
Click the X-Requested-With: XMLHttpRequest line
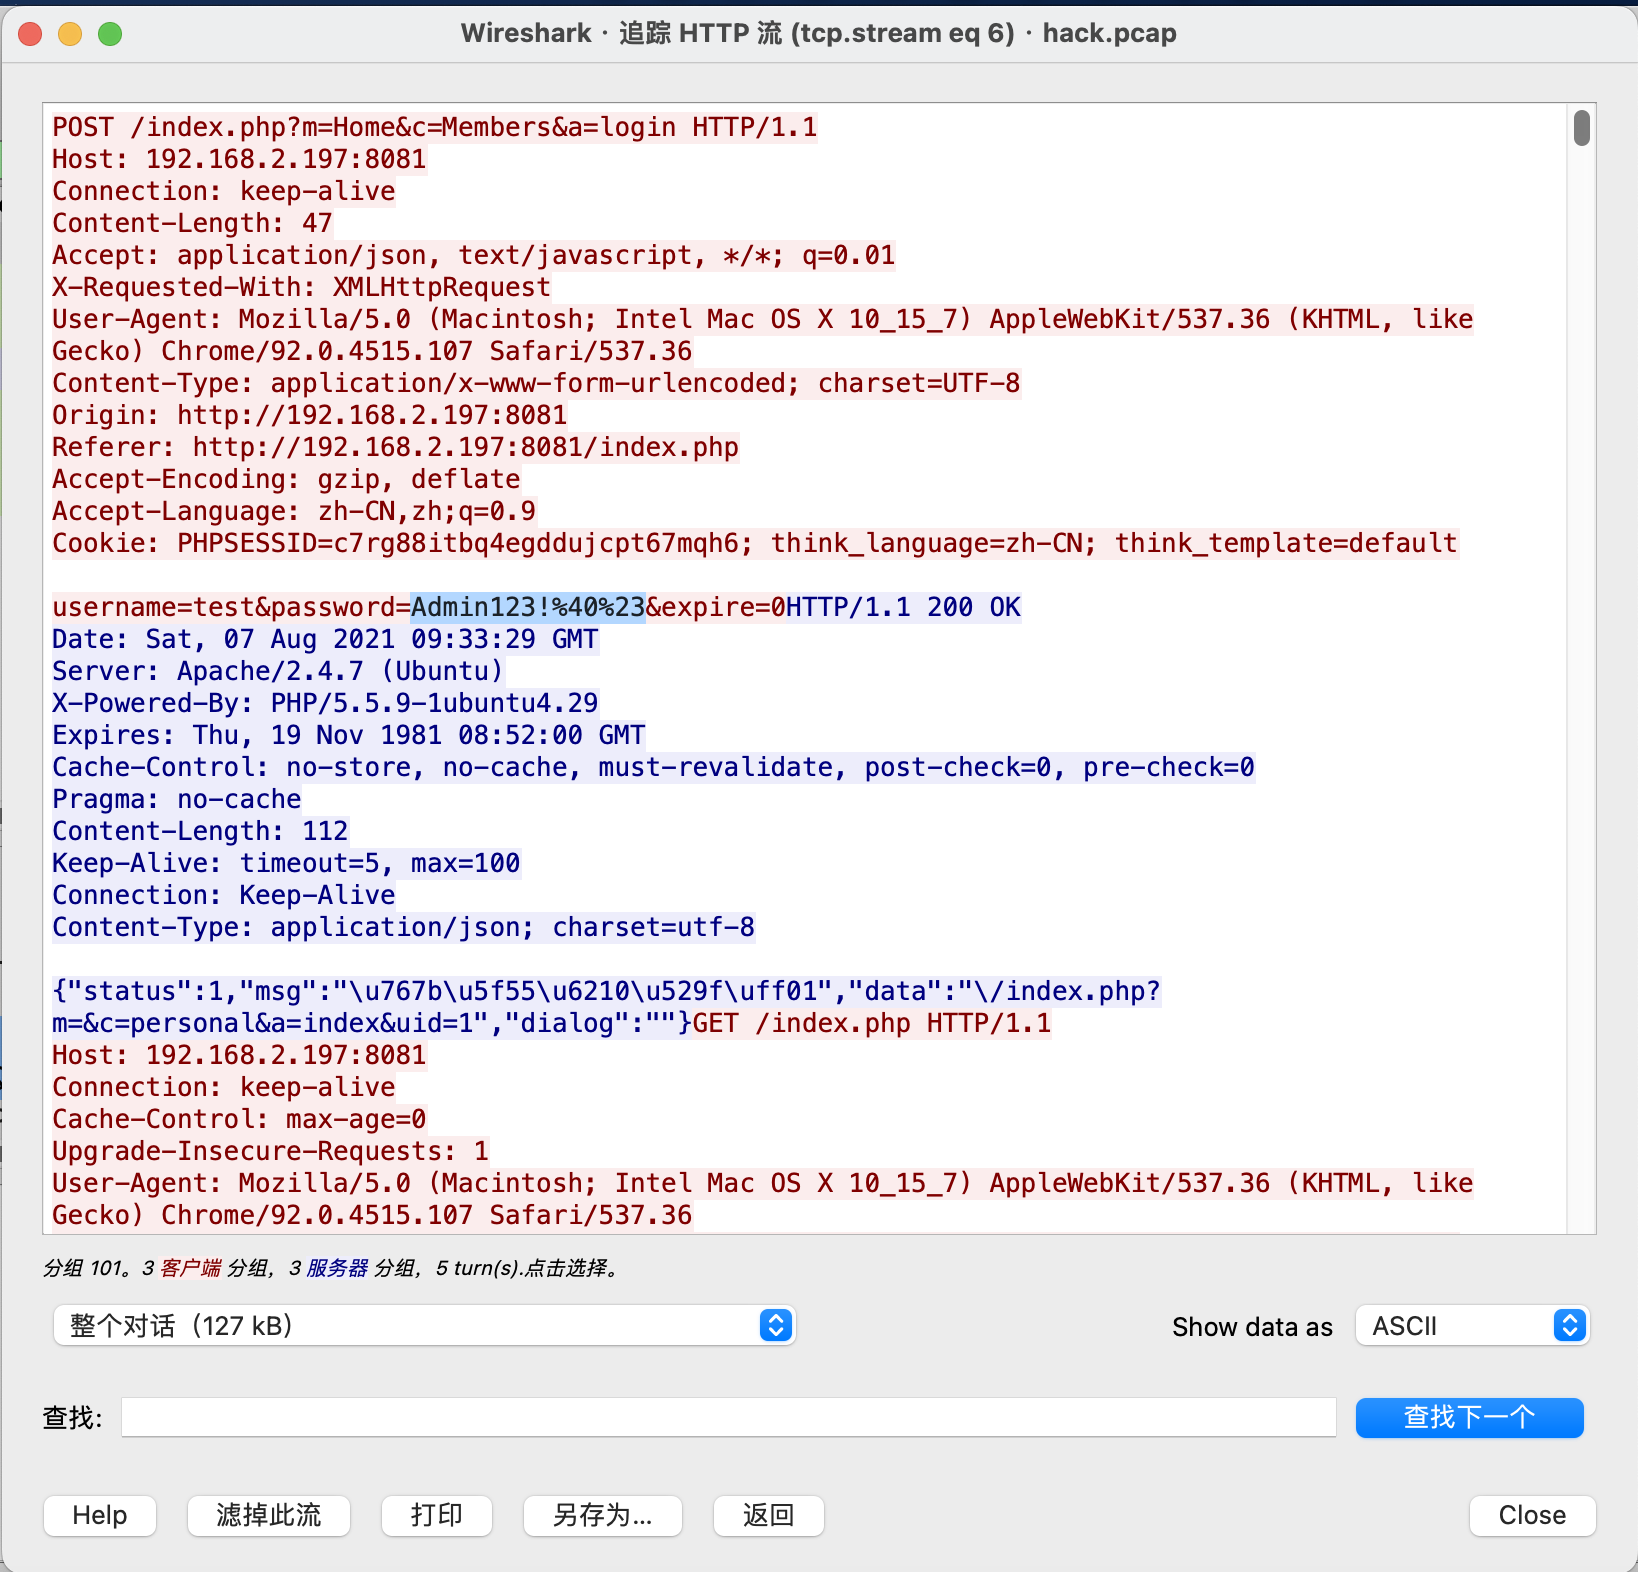[x=301, y=287]
